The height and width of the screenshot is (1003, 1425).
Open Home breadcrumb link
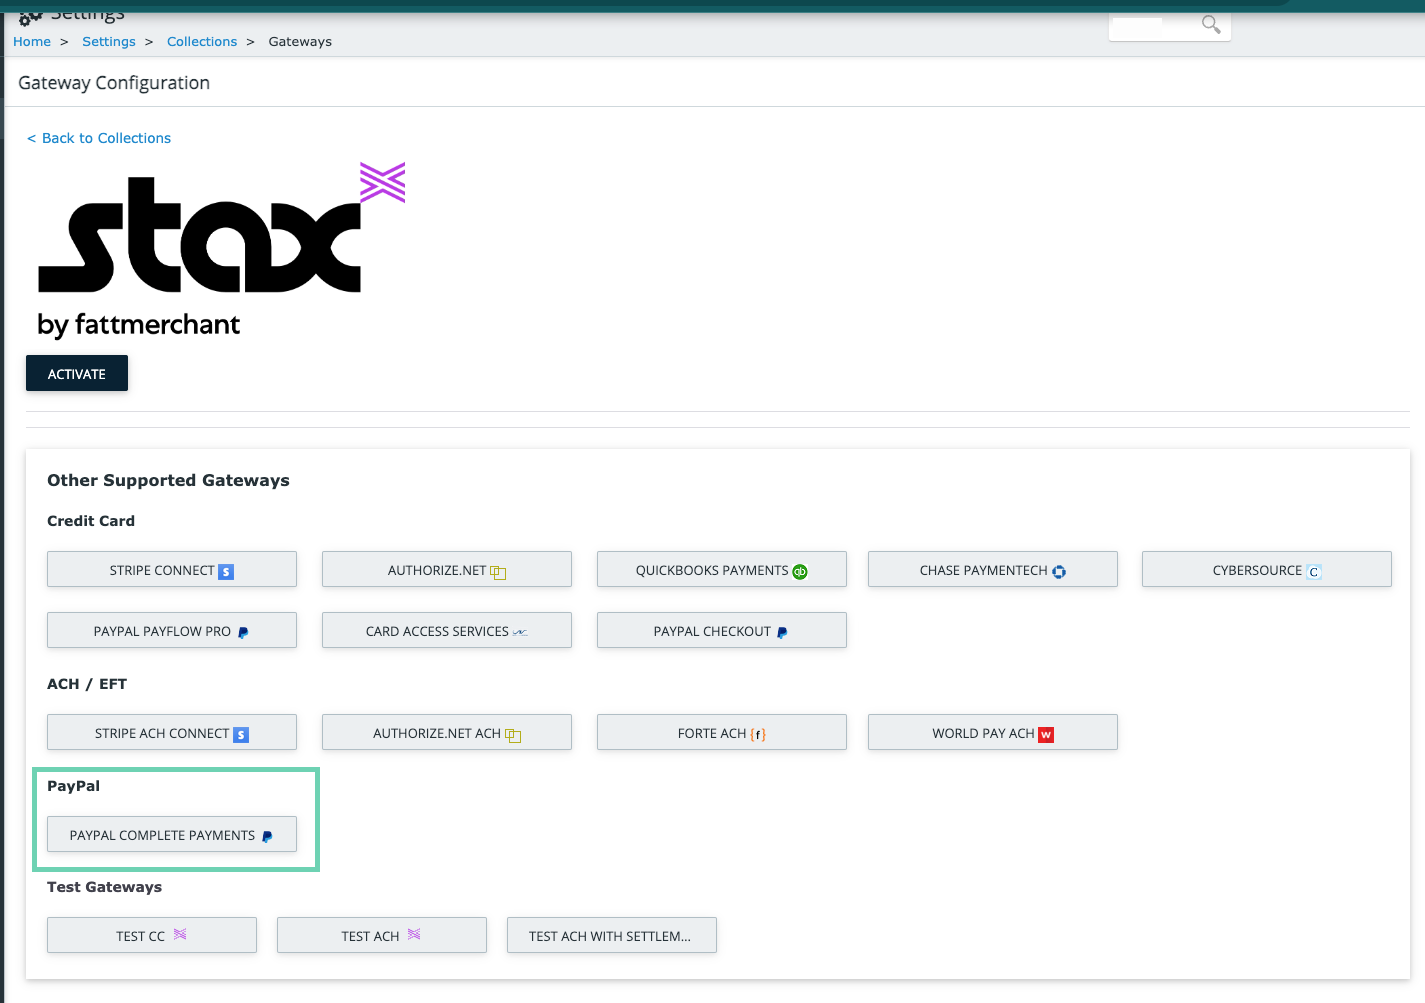32,41
